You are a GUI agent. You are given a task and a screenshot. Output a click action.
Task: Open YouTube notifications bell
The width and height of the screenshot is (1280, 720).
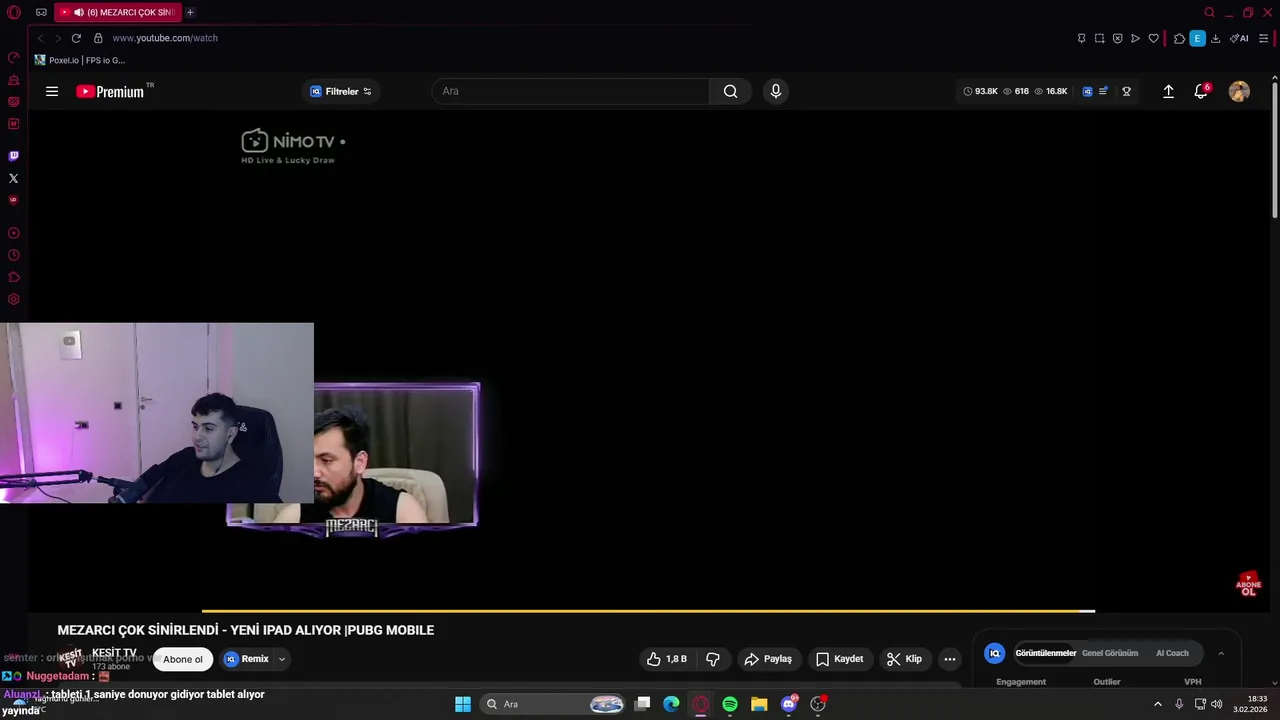pyautogui.click(x=1201, y=91)
